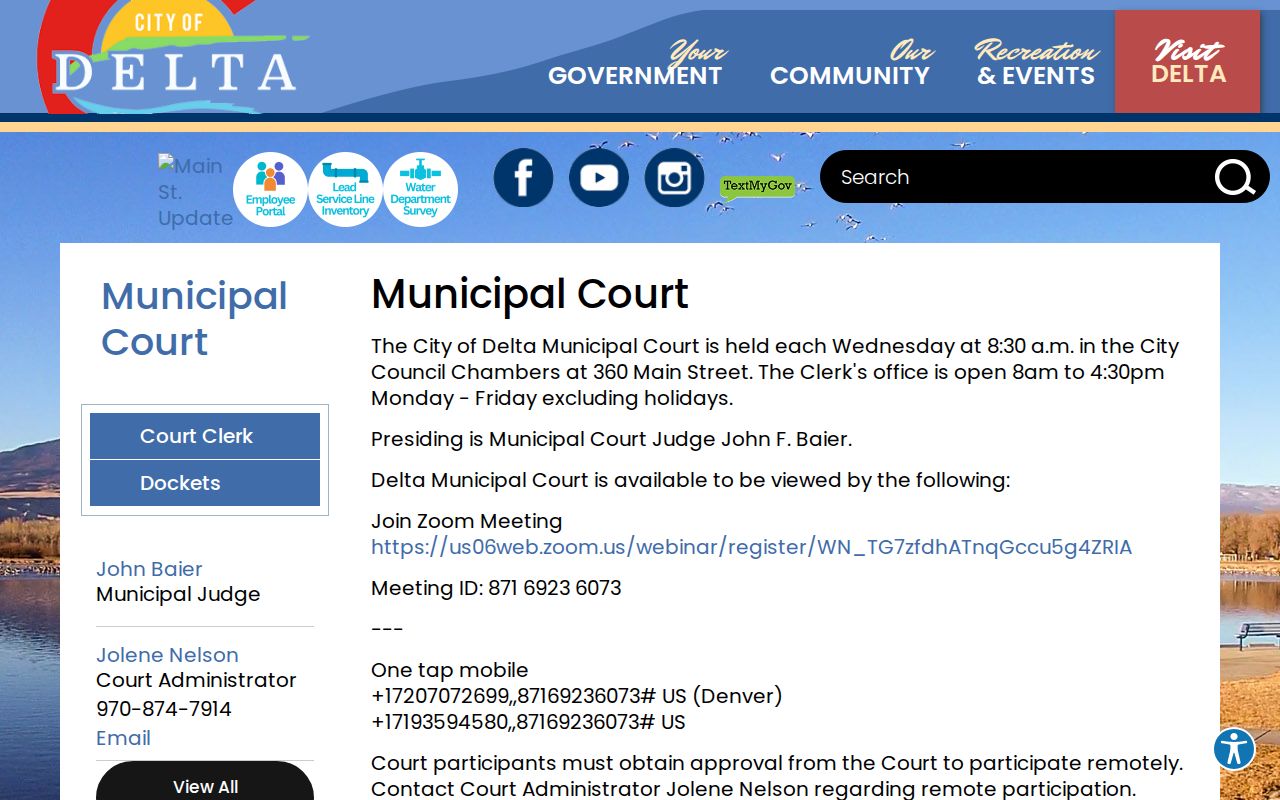Click the Main St. Update image
The width and height of the screenshot is (1280, 800).
coord(195,191)
